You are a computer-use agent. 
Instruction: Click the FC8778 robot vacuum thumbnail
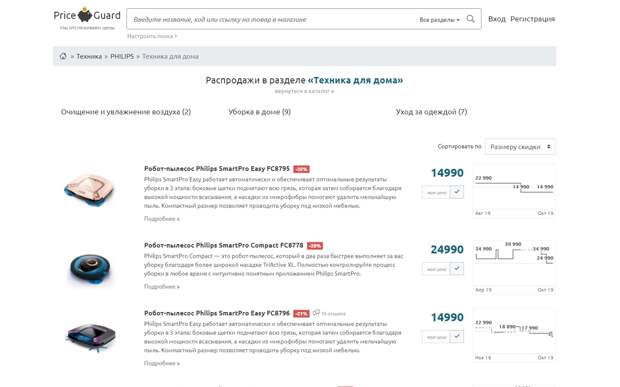pos(90,268)
